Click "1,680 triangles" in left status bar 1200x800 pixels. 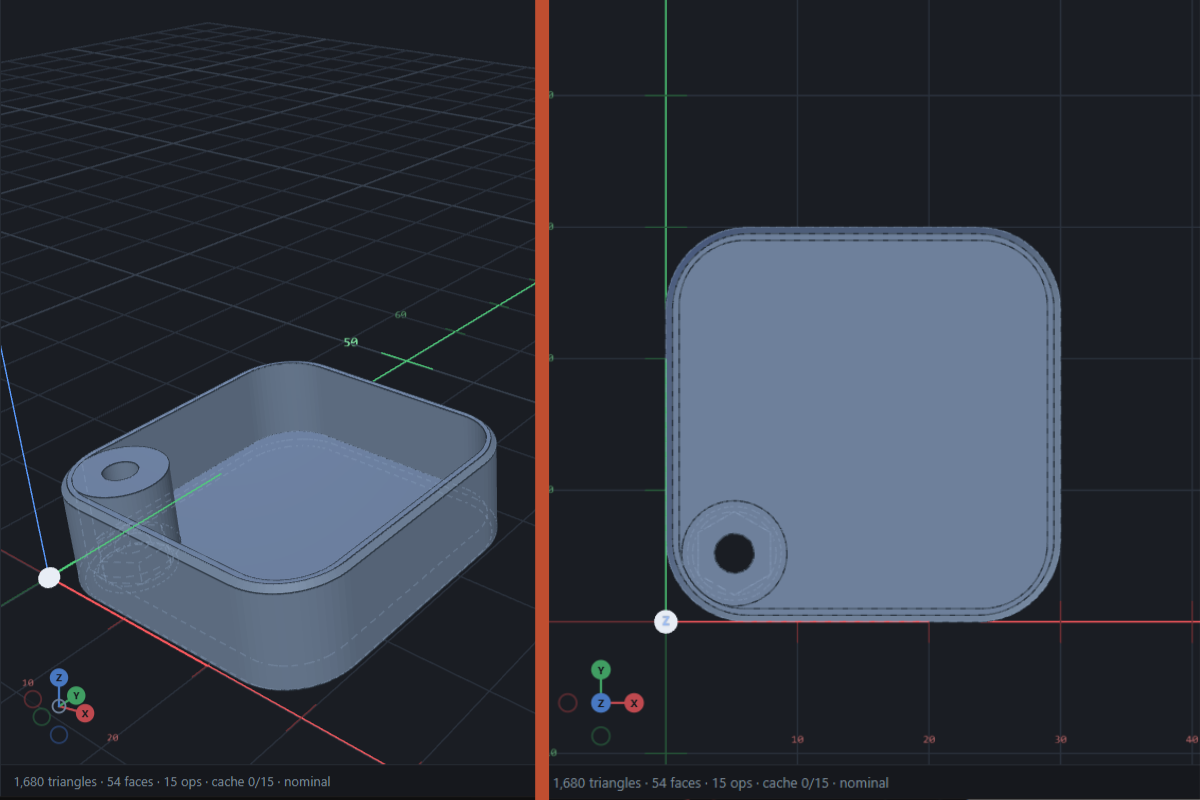tap(56, 782)
